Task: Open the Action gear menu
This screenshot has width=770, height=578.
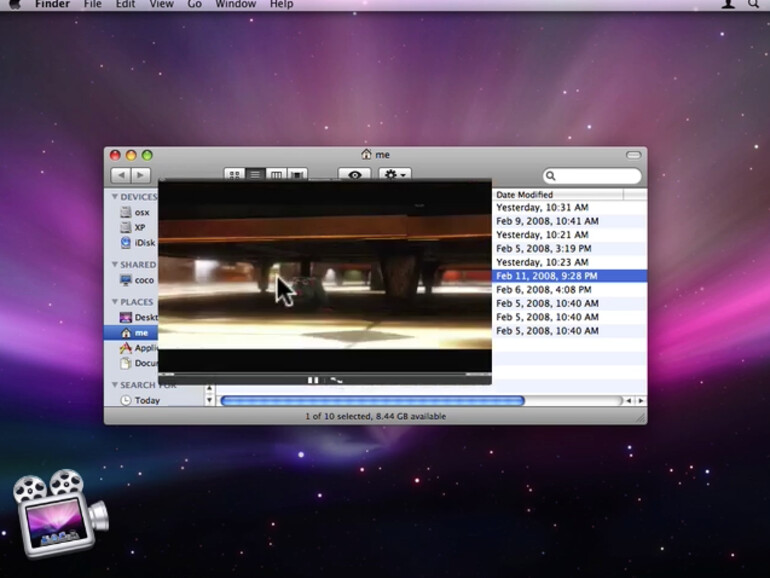Action: (395, 175)
